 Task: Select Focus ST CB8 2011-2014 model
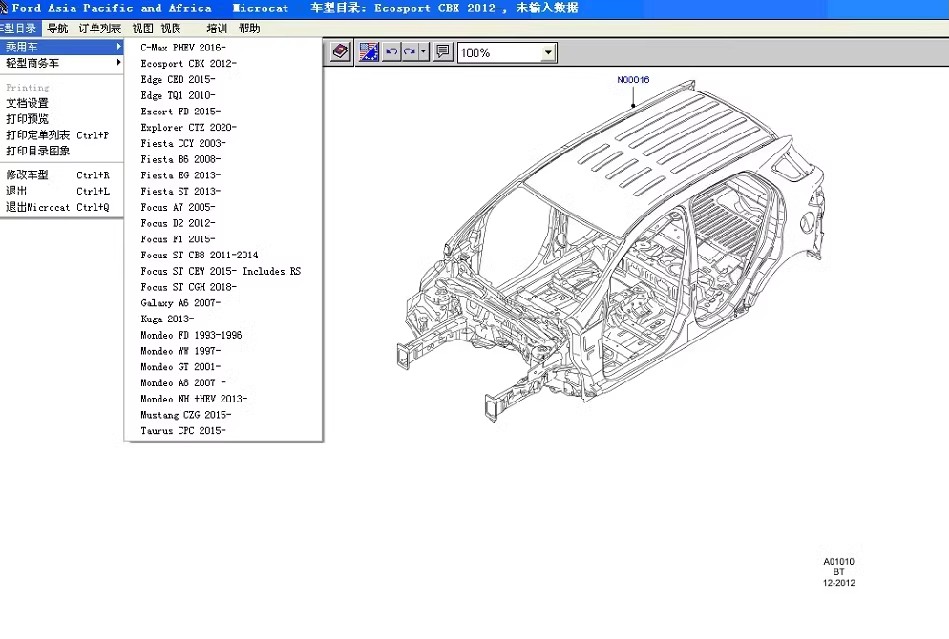pos(223,255)
